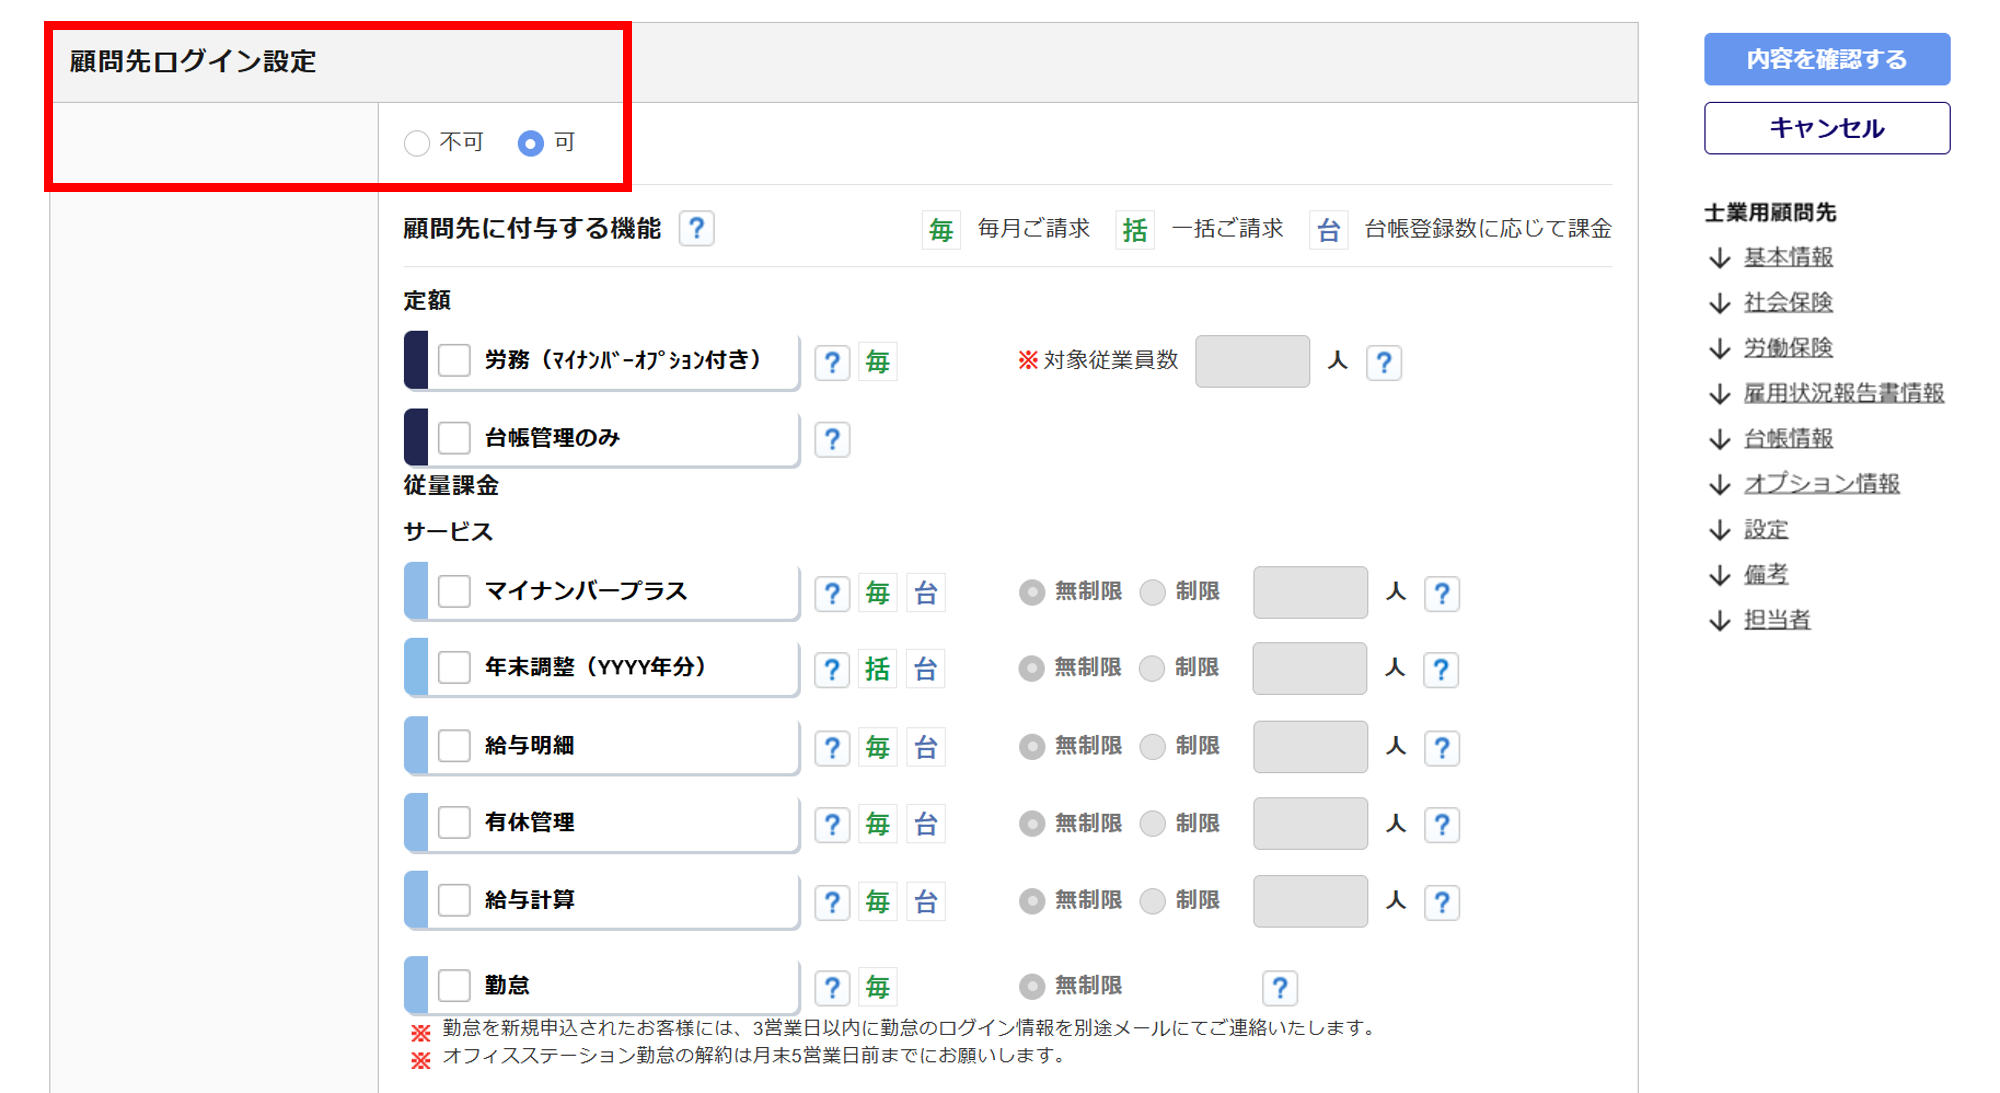Jump to 基本情報 section link

(1788, 257)
